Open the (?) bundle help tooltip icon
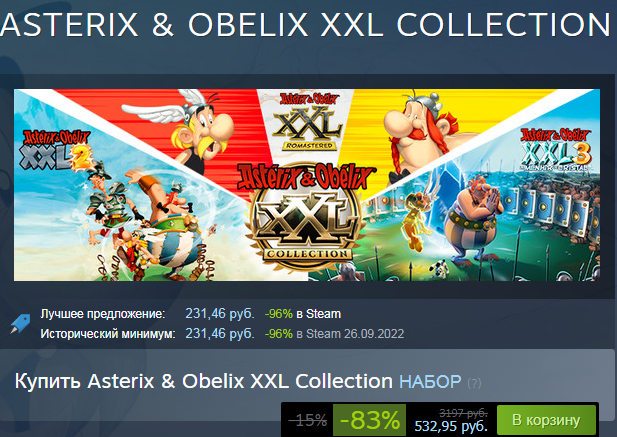The height and width of the screenshot is (437, 617). [x=474, y=383]
